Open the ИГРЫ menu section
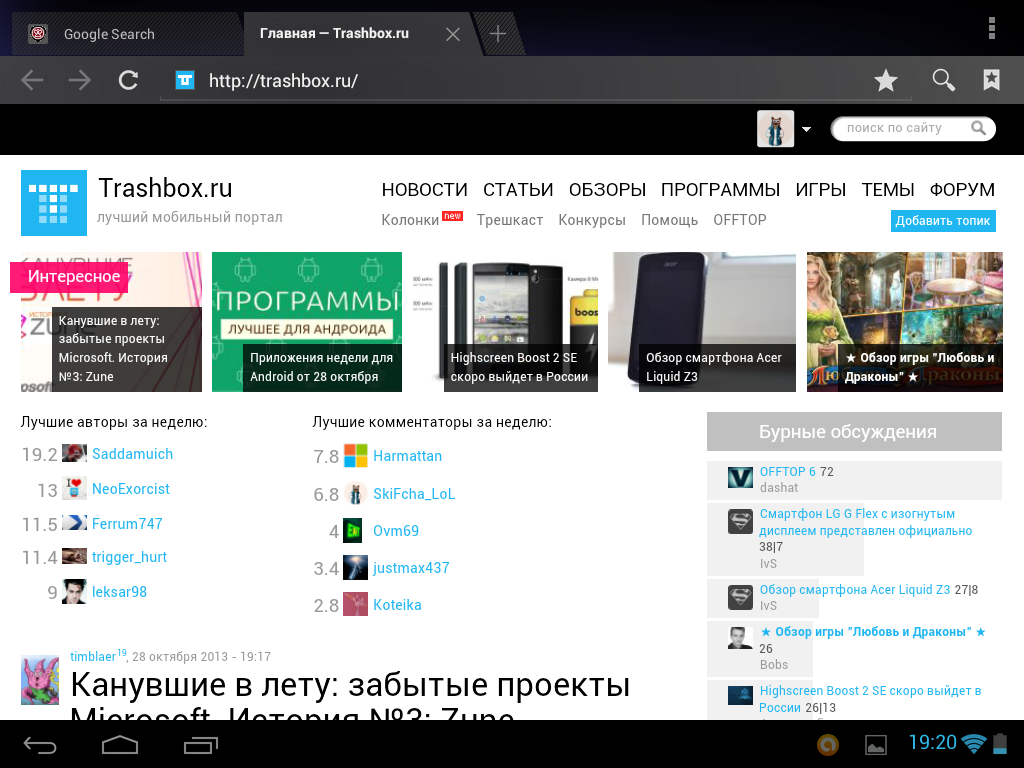 [x=821, y=190]
